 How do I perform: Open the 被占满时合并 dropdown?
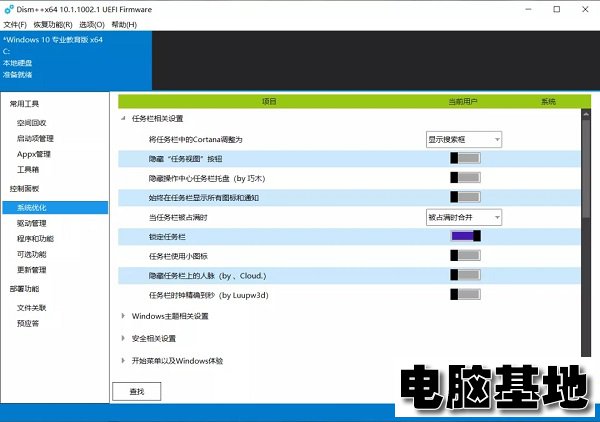click(x=464, y=217)
